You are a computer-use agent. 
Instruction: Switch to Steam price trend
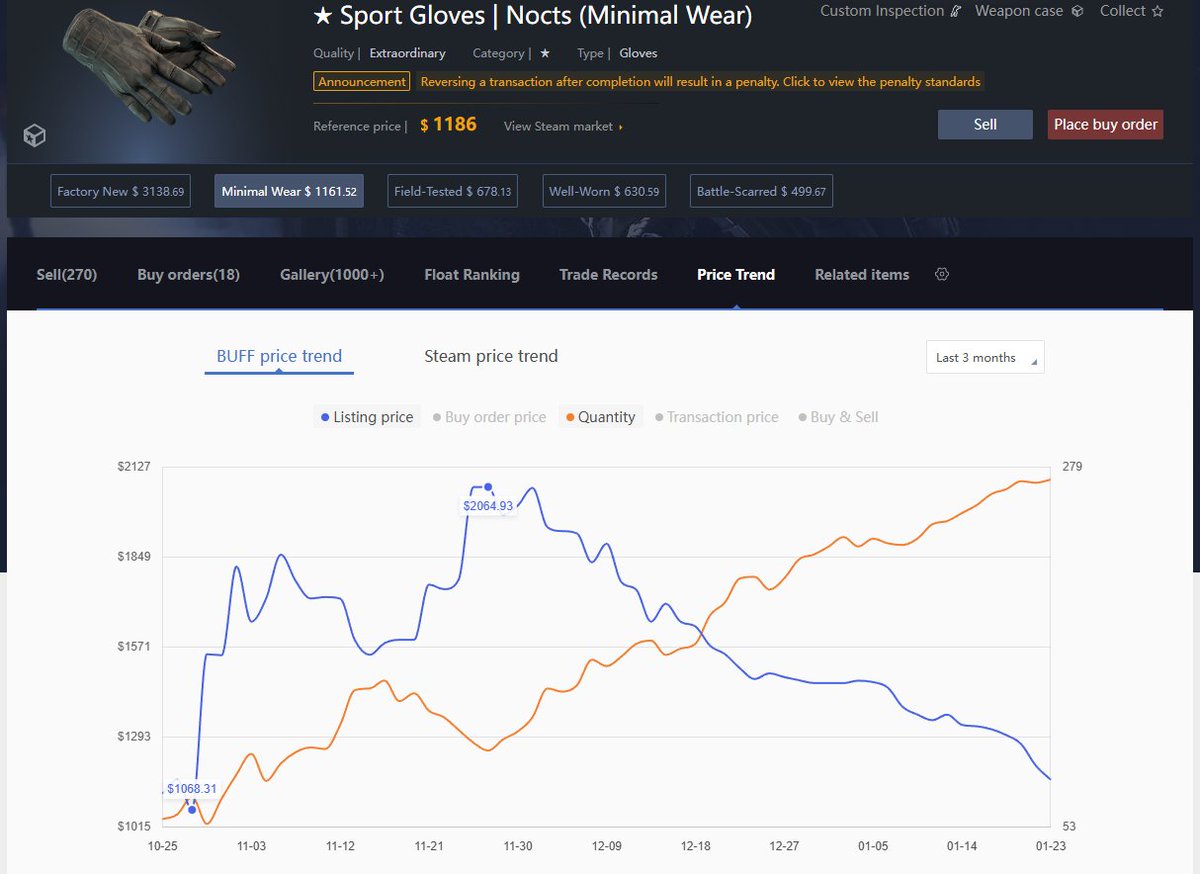coord(491,356)
